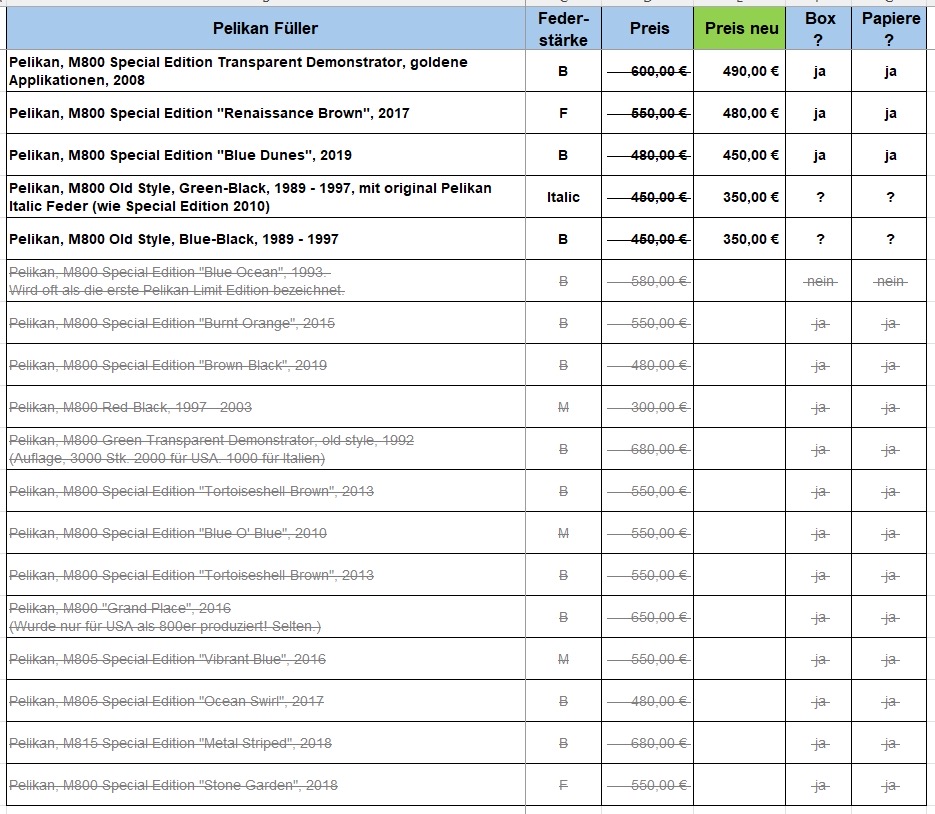Click the 'Green Transparent Demonstrator' 1992 cell

click(266, 449)
